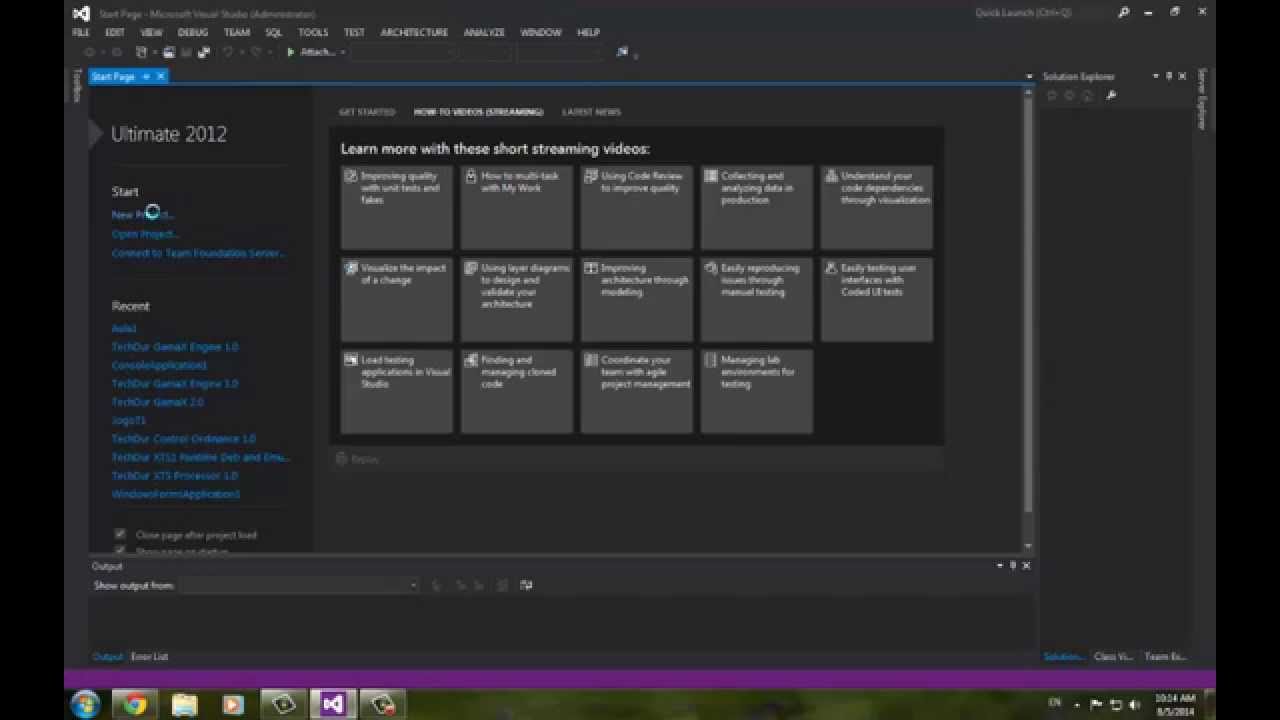Open Solution Explorer window position dropdown
The image size is (1280, 720).
[1156, 76]
